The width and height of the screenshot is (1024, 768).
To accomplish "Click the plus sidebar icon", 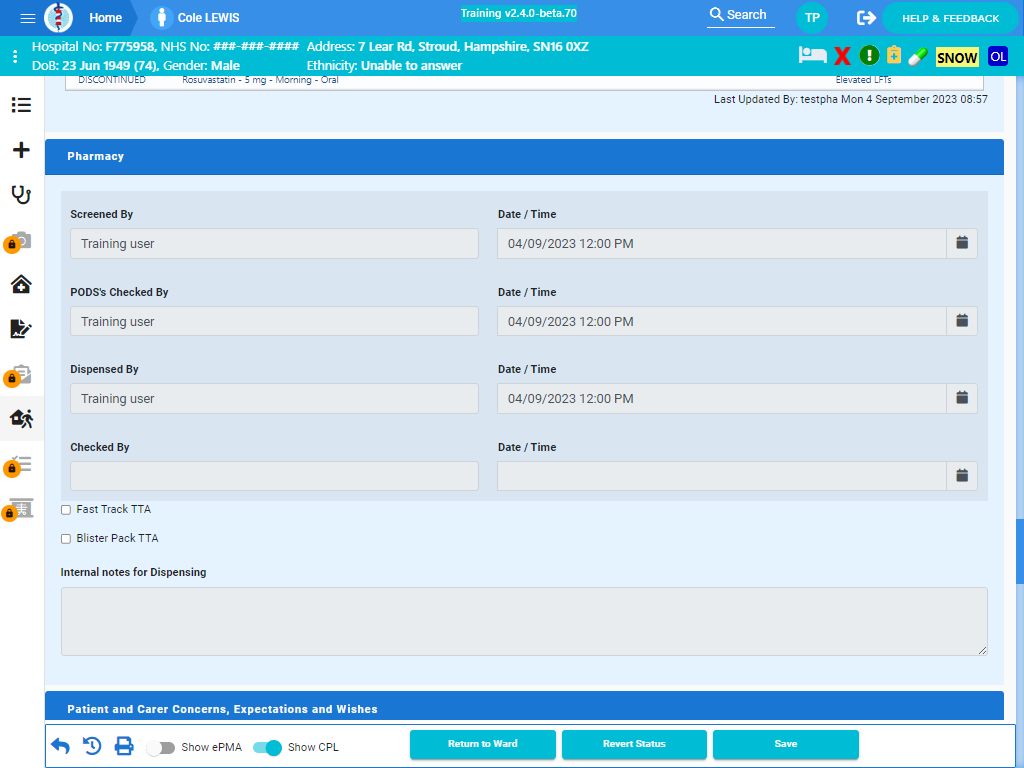I will [x=22, y=150].
